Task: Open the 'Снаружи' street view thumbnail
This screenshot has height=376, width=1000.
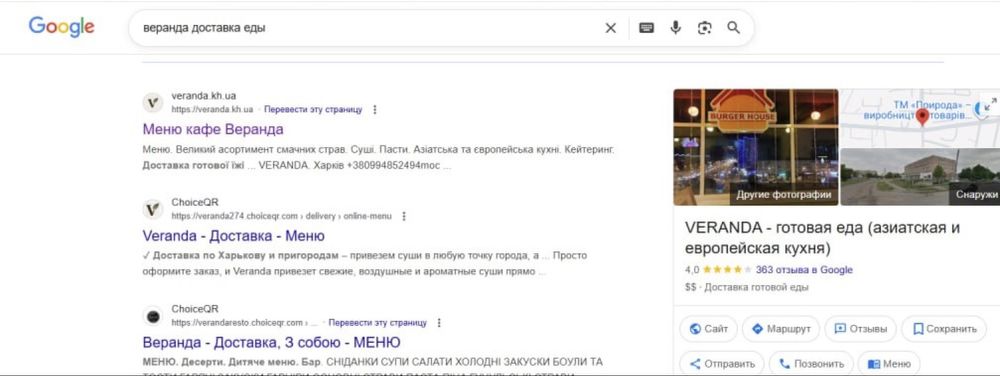Action: 920,177
